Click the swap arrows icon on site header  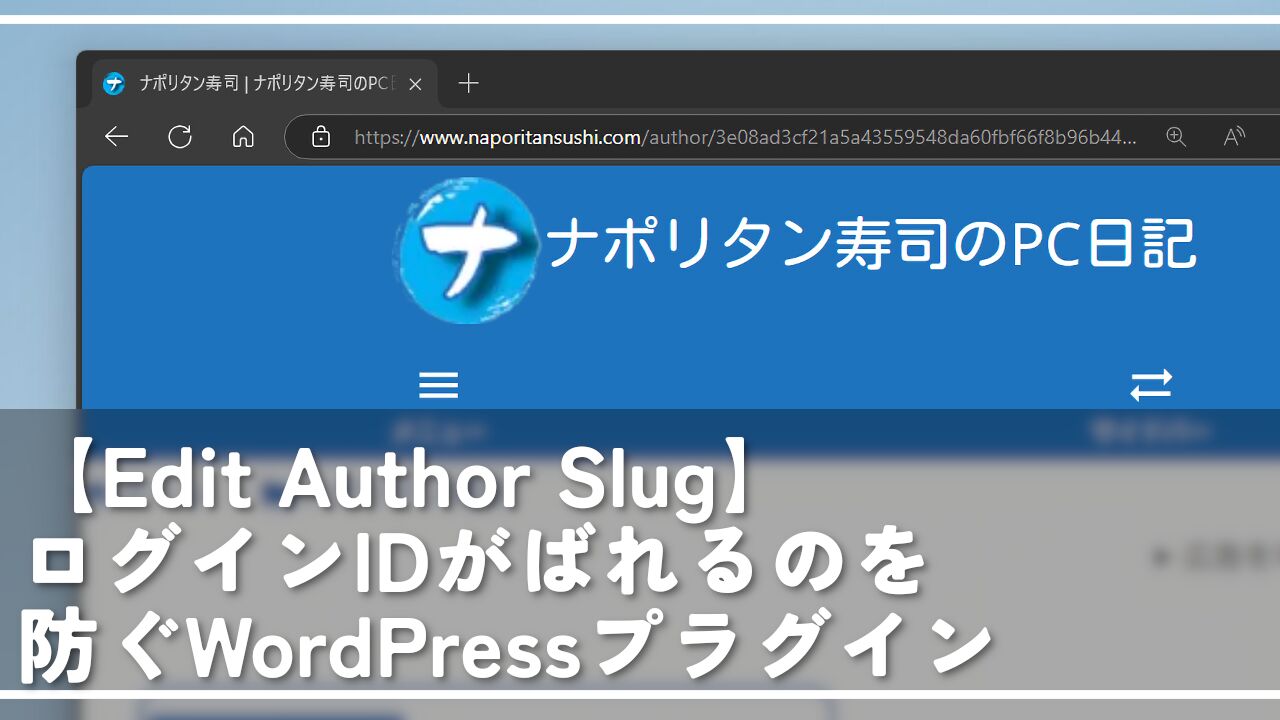(x=1151, y=385)
